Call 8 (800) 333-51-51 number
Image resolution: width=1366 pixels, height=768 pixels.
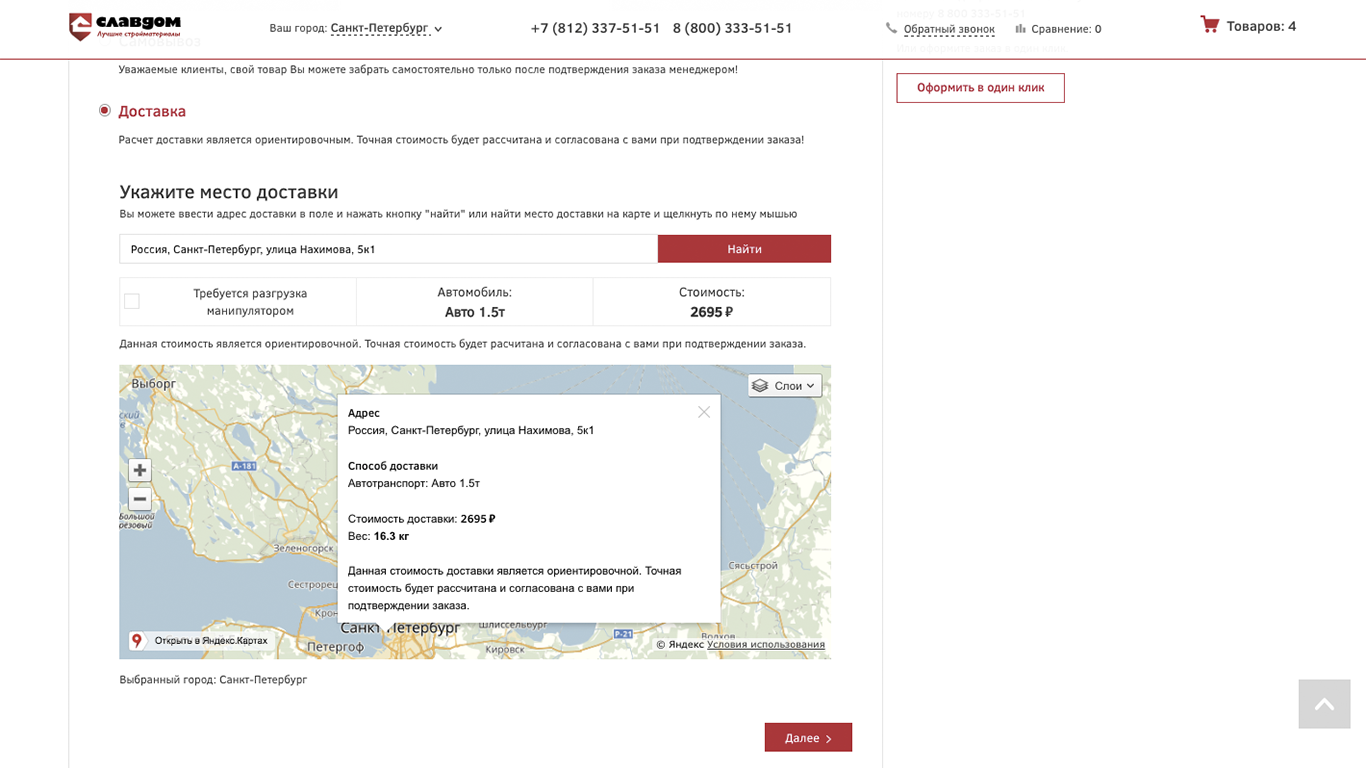(x=733, y=28)
